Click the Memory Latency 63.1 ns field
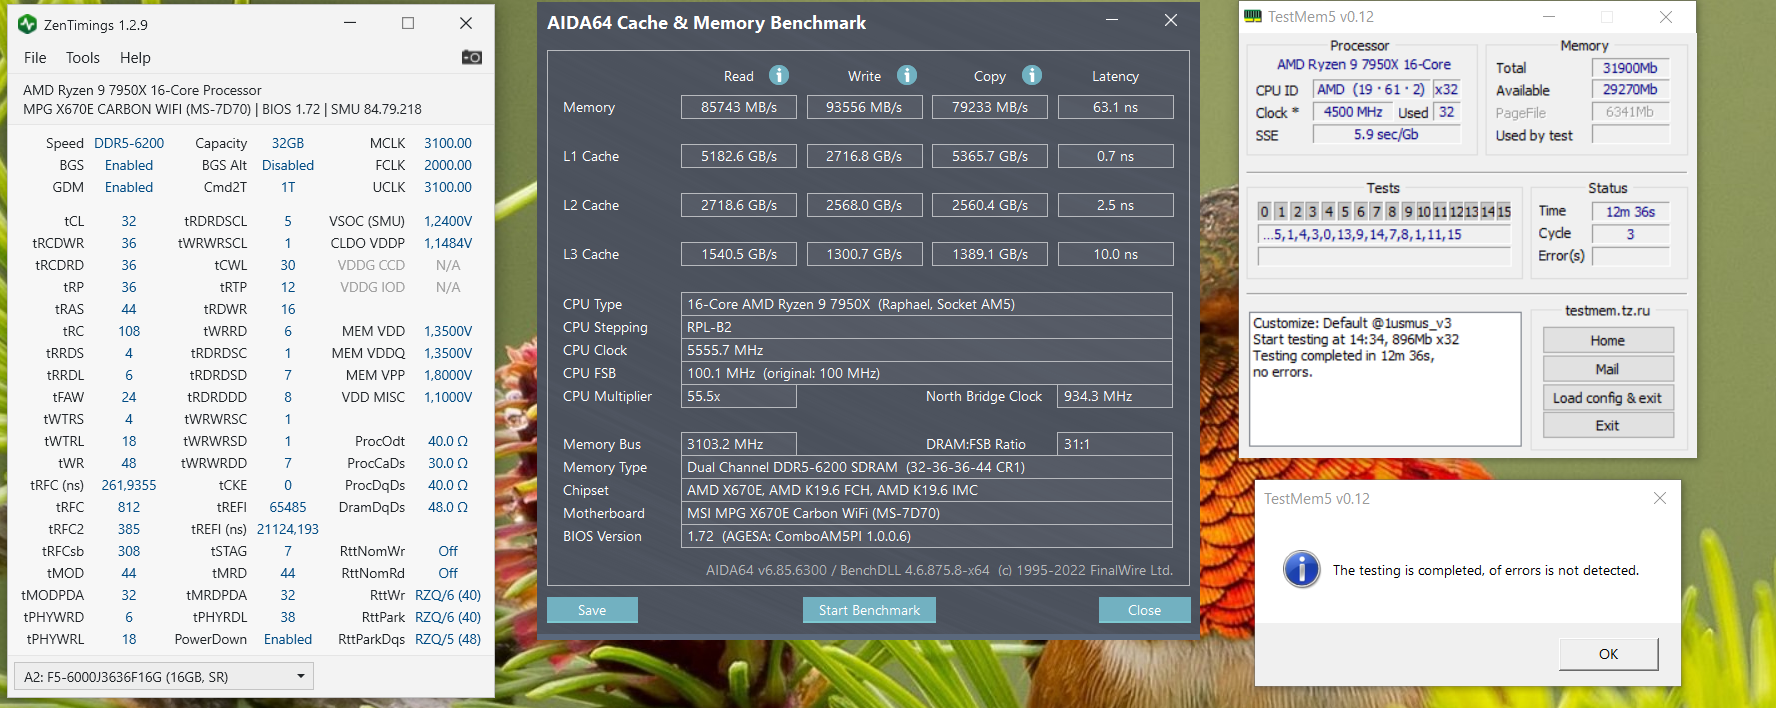Image resolution: width=1776 pixels, height=708 pixels. [1115, 107]
